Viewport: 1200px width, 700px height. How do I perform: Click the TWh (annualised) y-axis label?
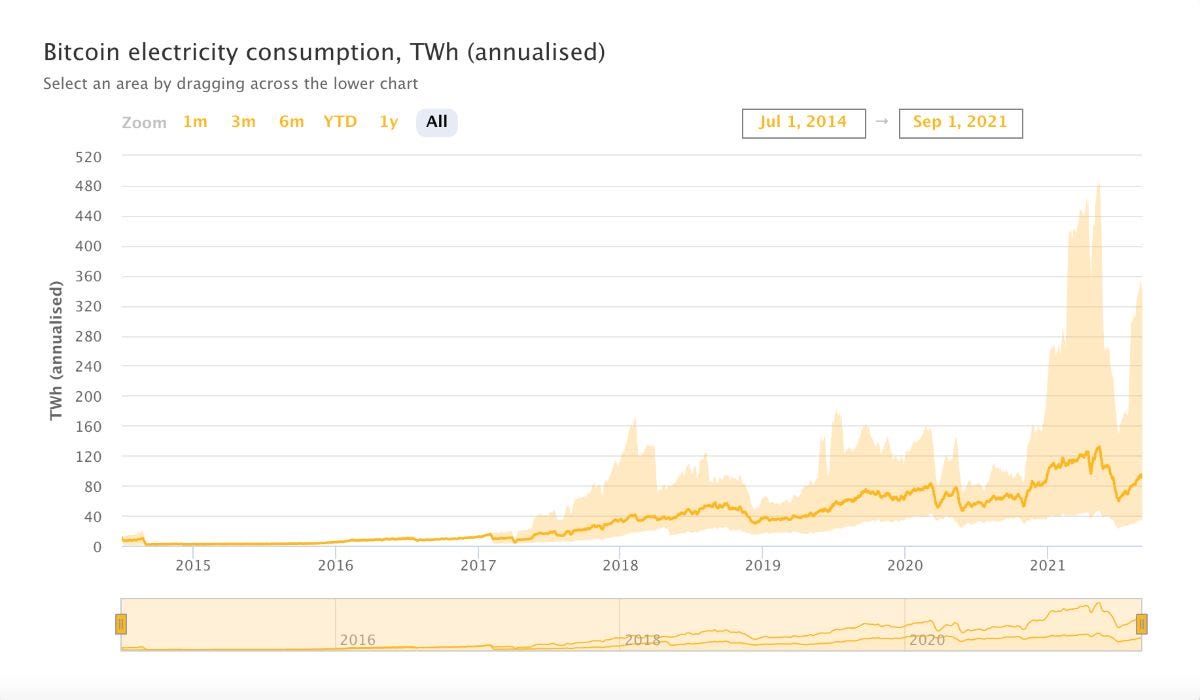point(57,352)
